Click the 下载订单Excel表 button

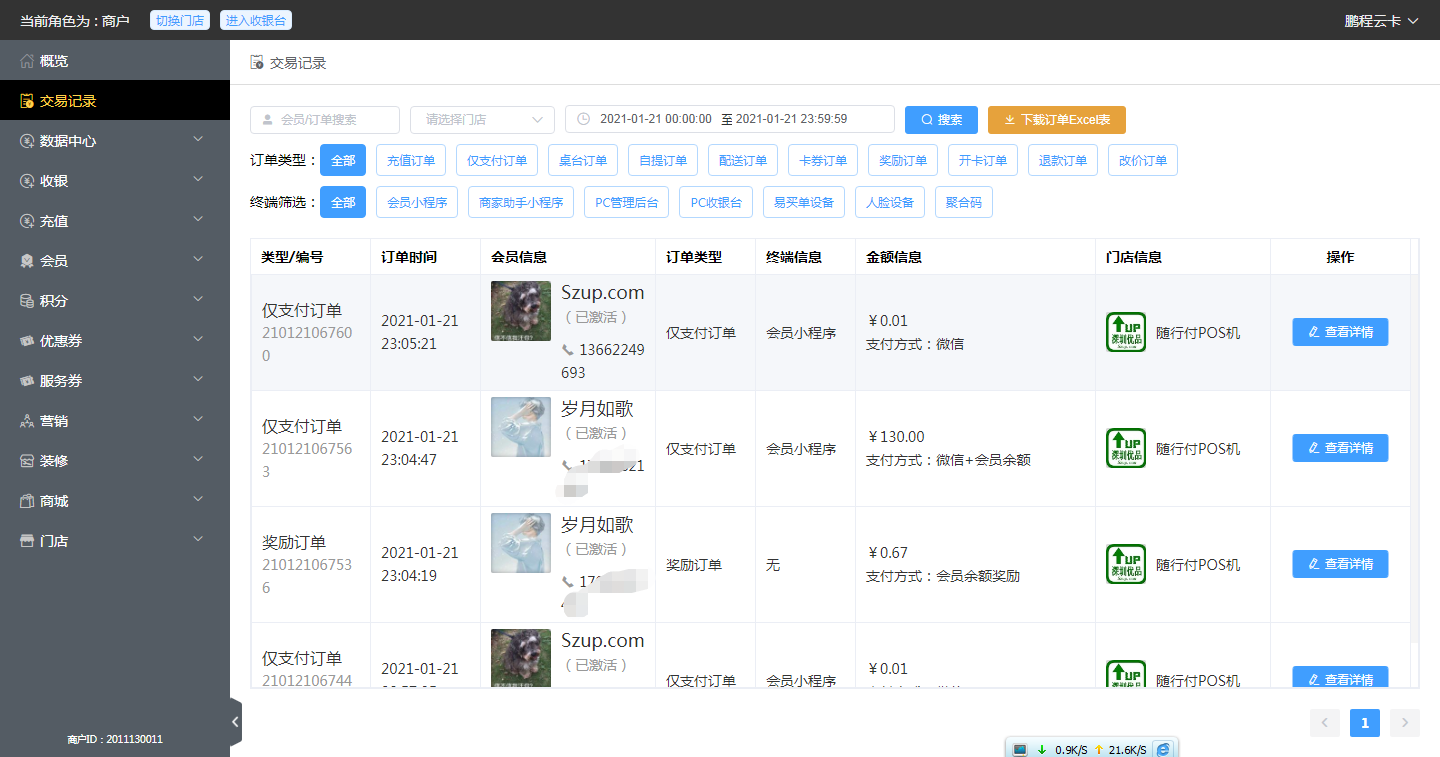1056,119
